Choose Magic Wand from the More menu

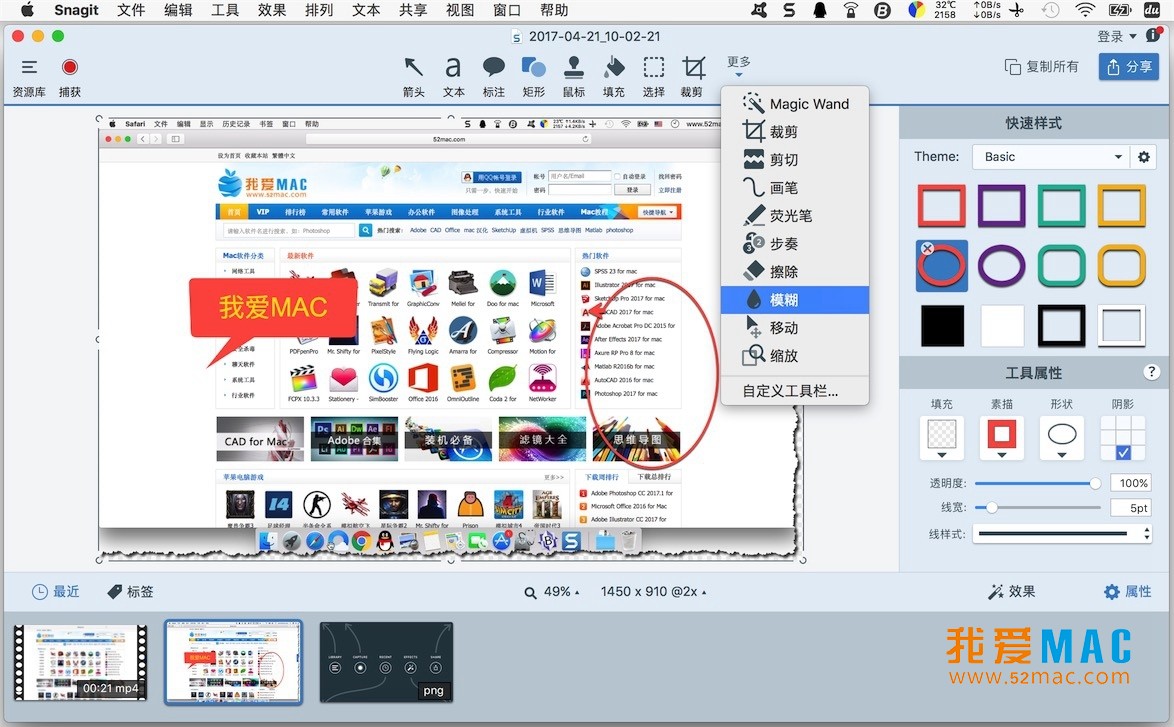794,104
